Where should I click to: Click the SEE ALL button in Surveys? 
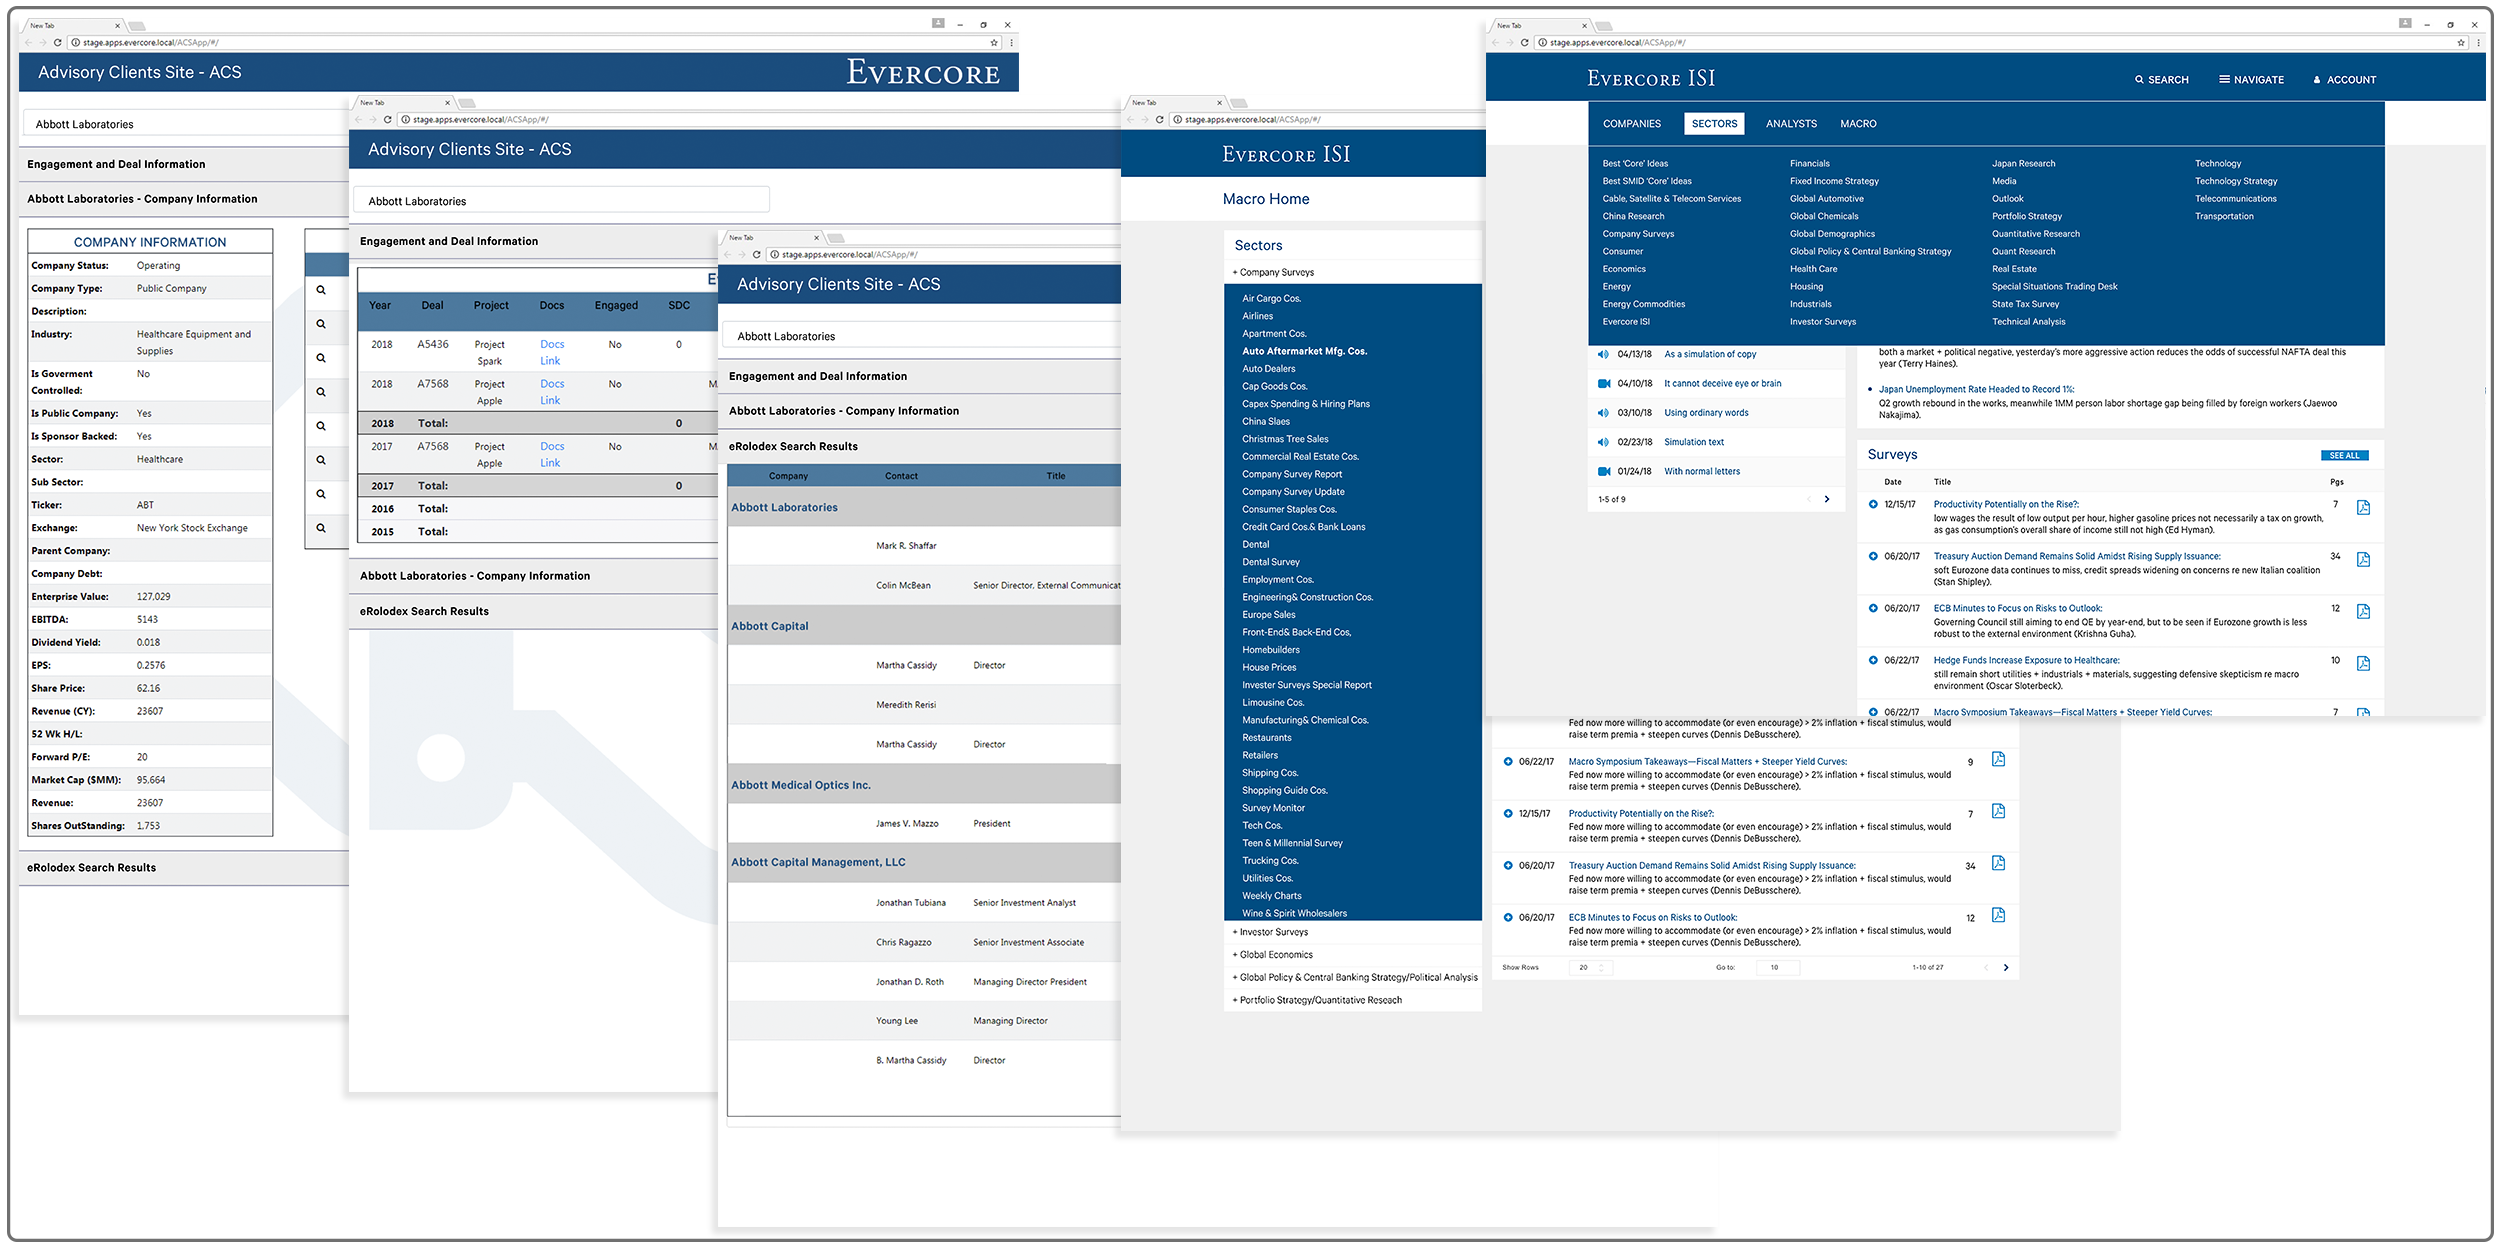tap(2343, 456)
